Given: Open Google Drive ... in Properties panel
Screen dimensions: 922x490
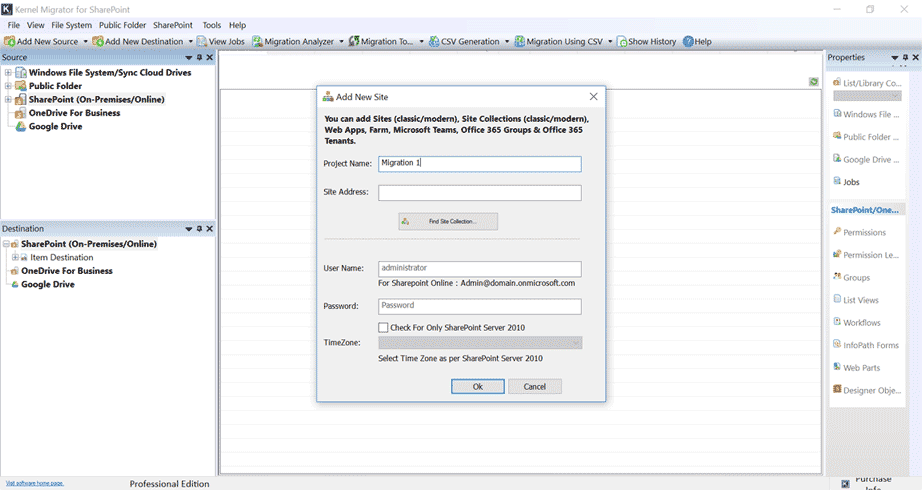Looking at the screenshot, I should tap(866, 159).
